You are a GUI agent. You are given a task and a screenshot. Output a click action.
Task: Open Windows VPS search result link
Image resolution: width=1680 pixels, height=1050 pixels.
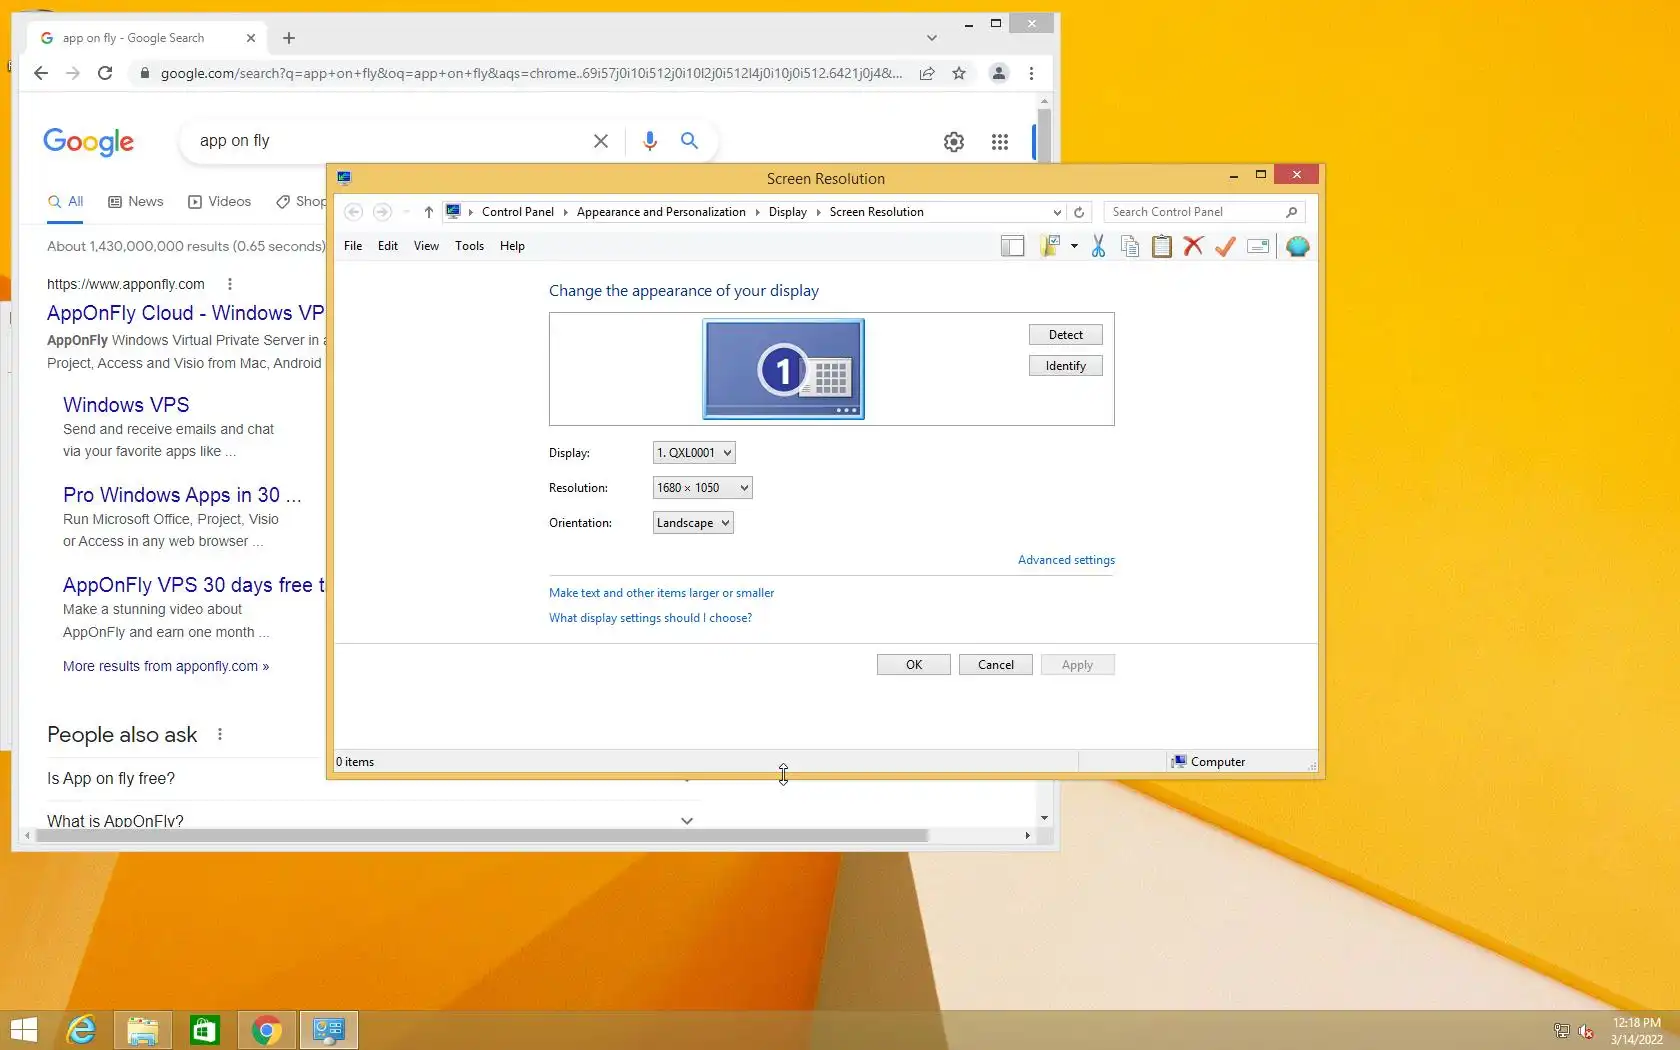[x=126, y=405]
